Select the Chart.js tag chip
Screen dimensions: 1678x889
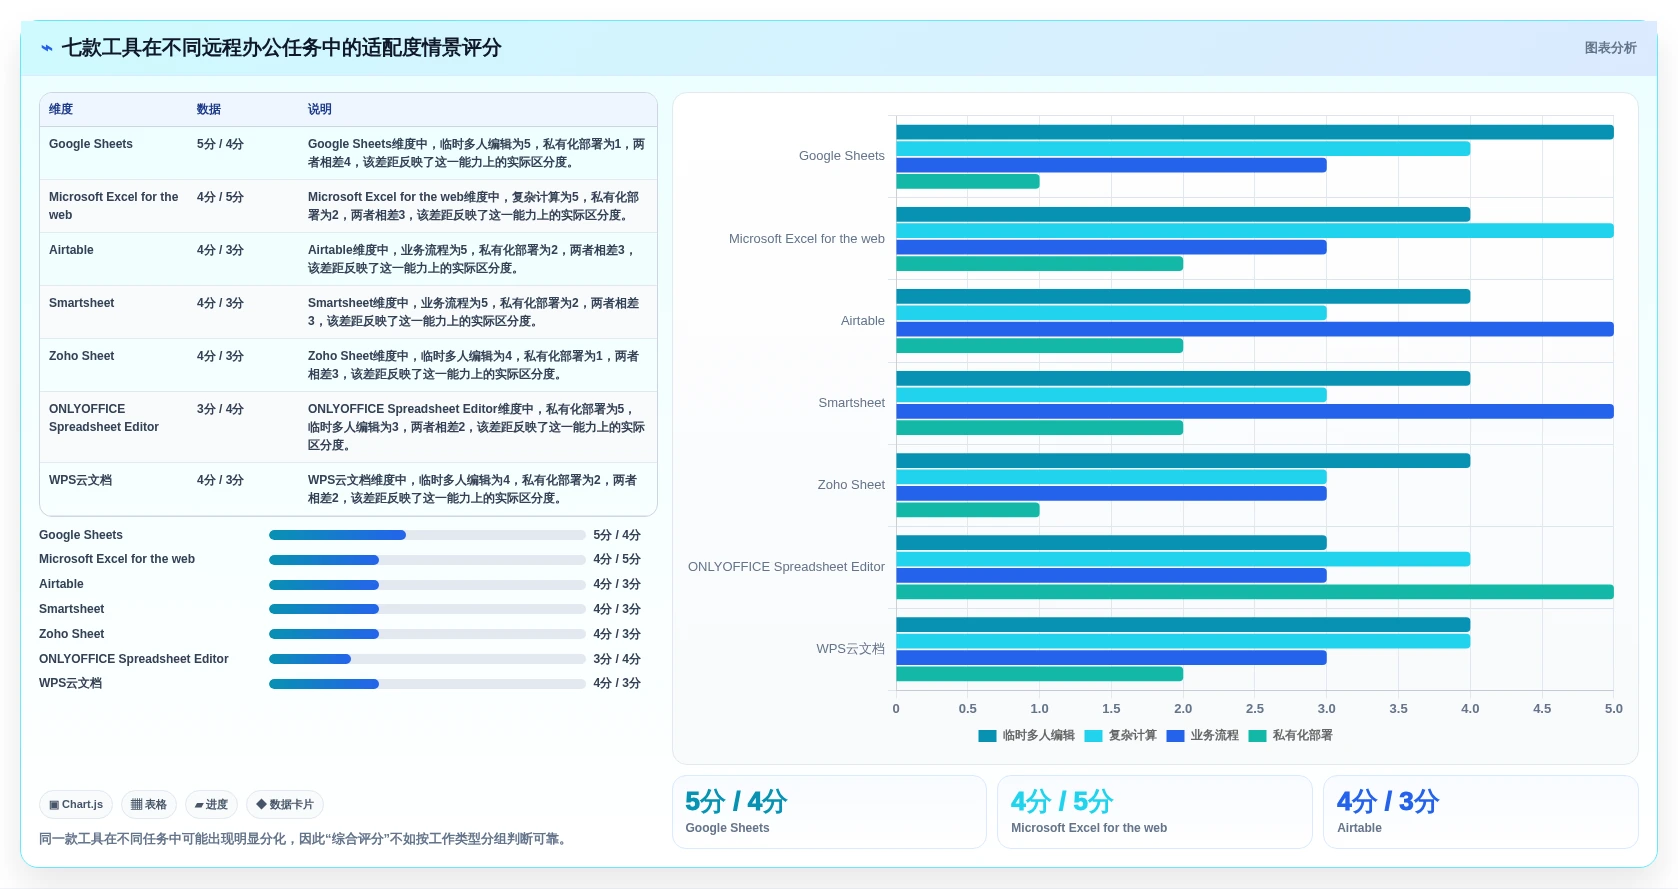click(x=76, y=804)
